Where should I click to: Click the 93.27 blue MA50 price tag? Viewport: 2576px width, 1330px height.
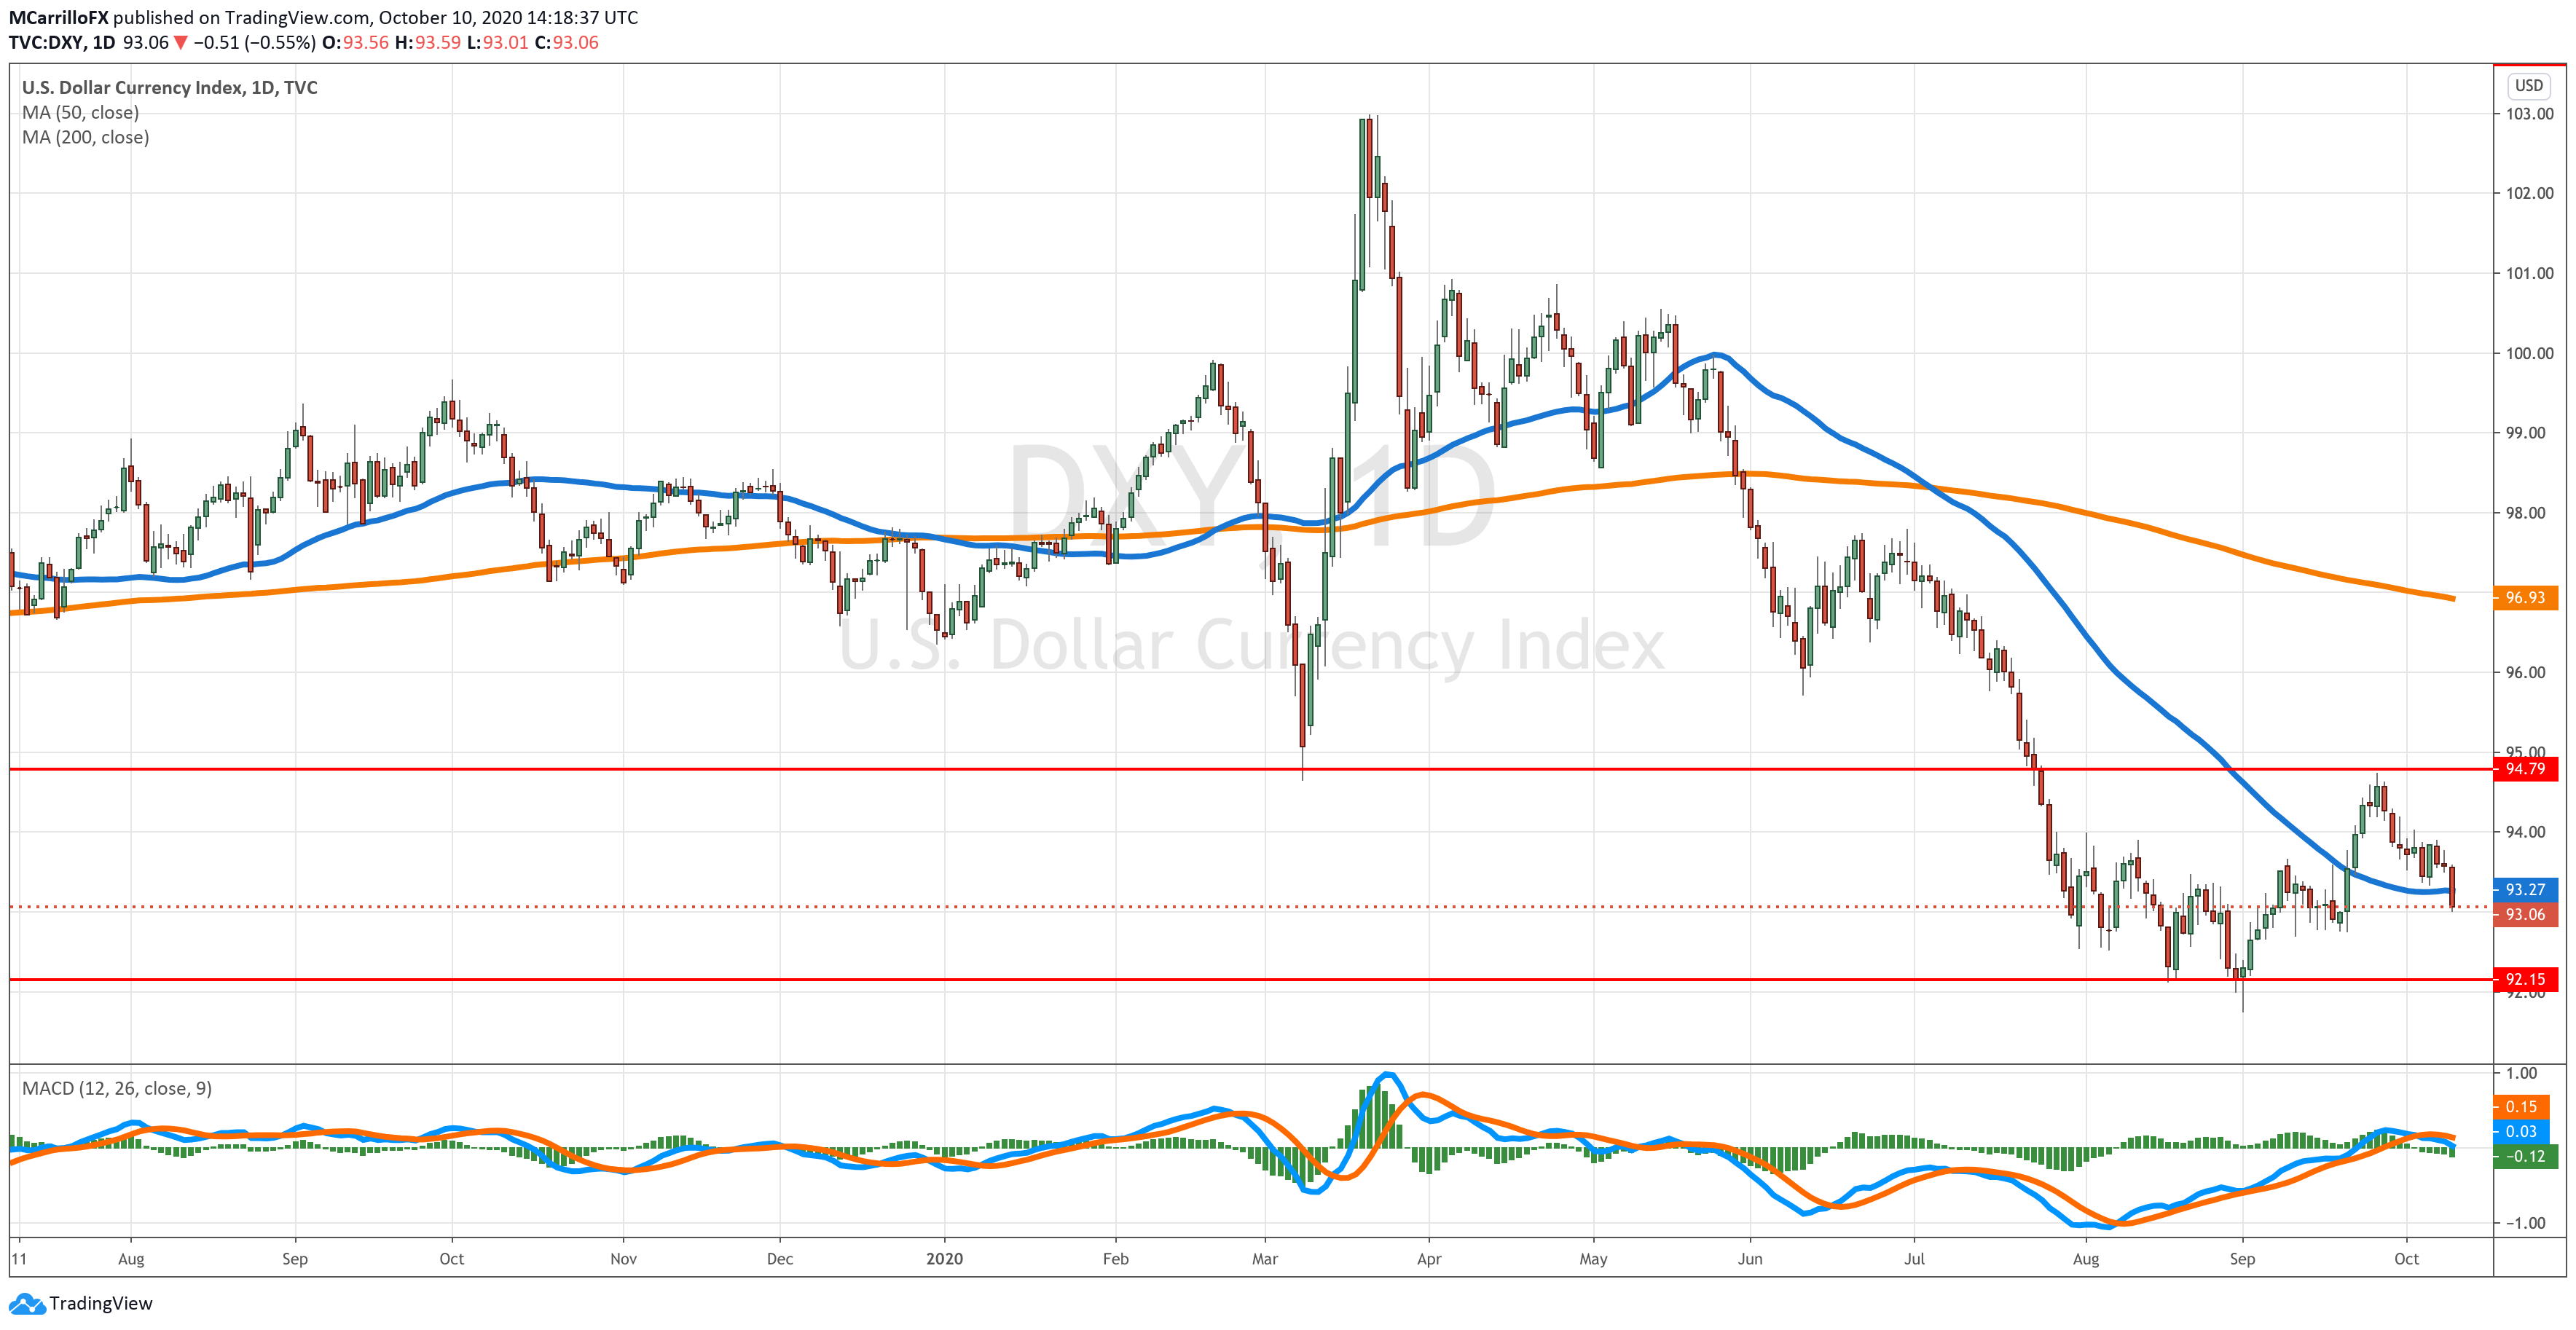click(2525, 889)
